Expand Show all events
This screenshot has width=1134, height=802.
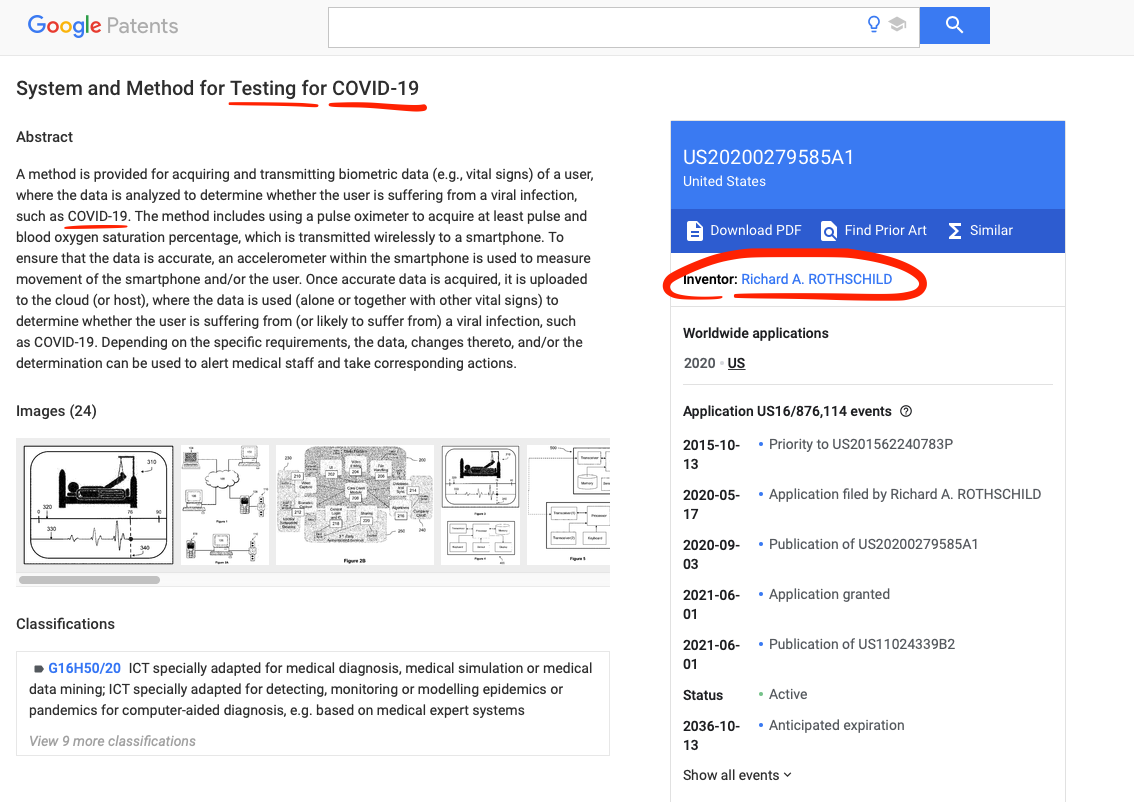pos(737,775)
